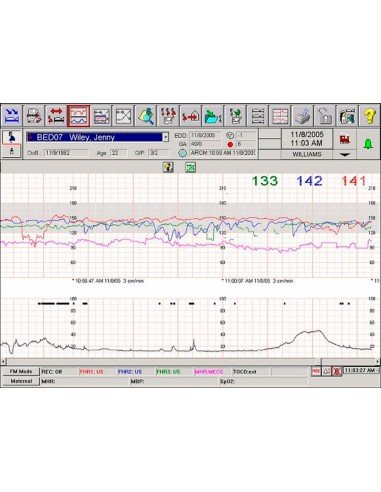Click the printer icon in toolbar

point(303,116)
